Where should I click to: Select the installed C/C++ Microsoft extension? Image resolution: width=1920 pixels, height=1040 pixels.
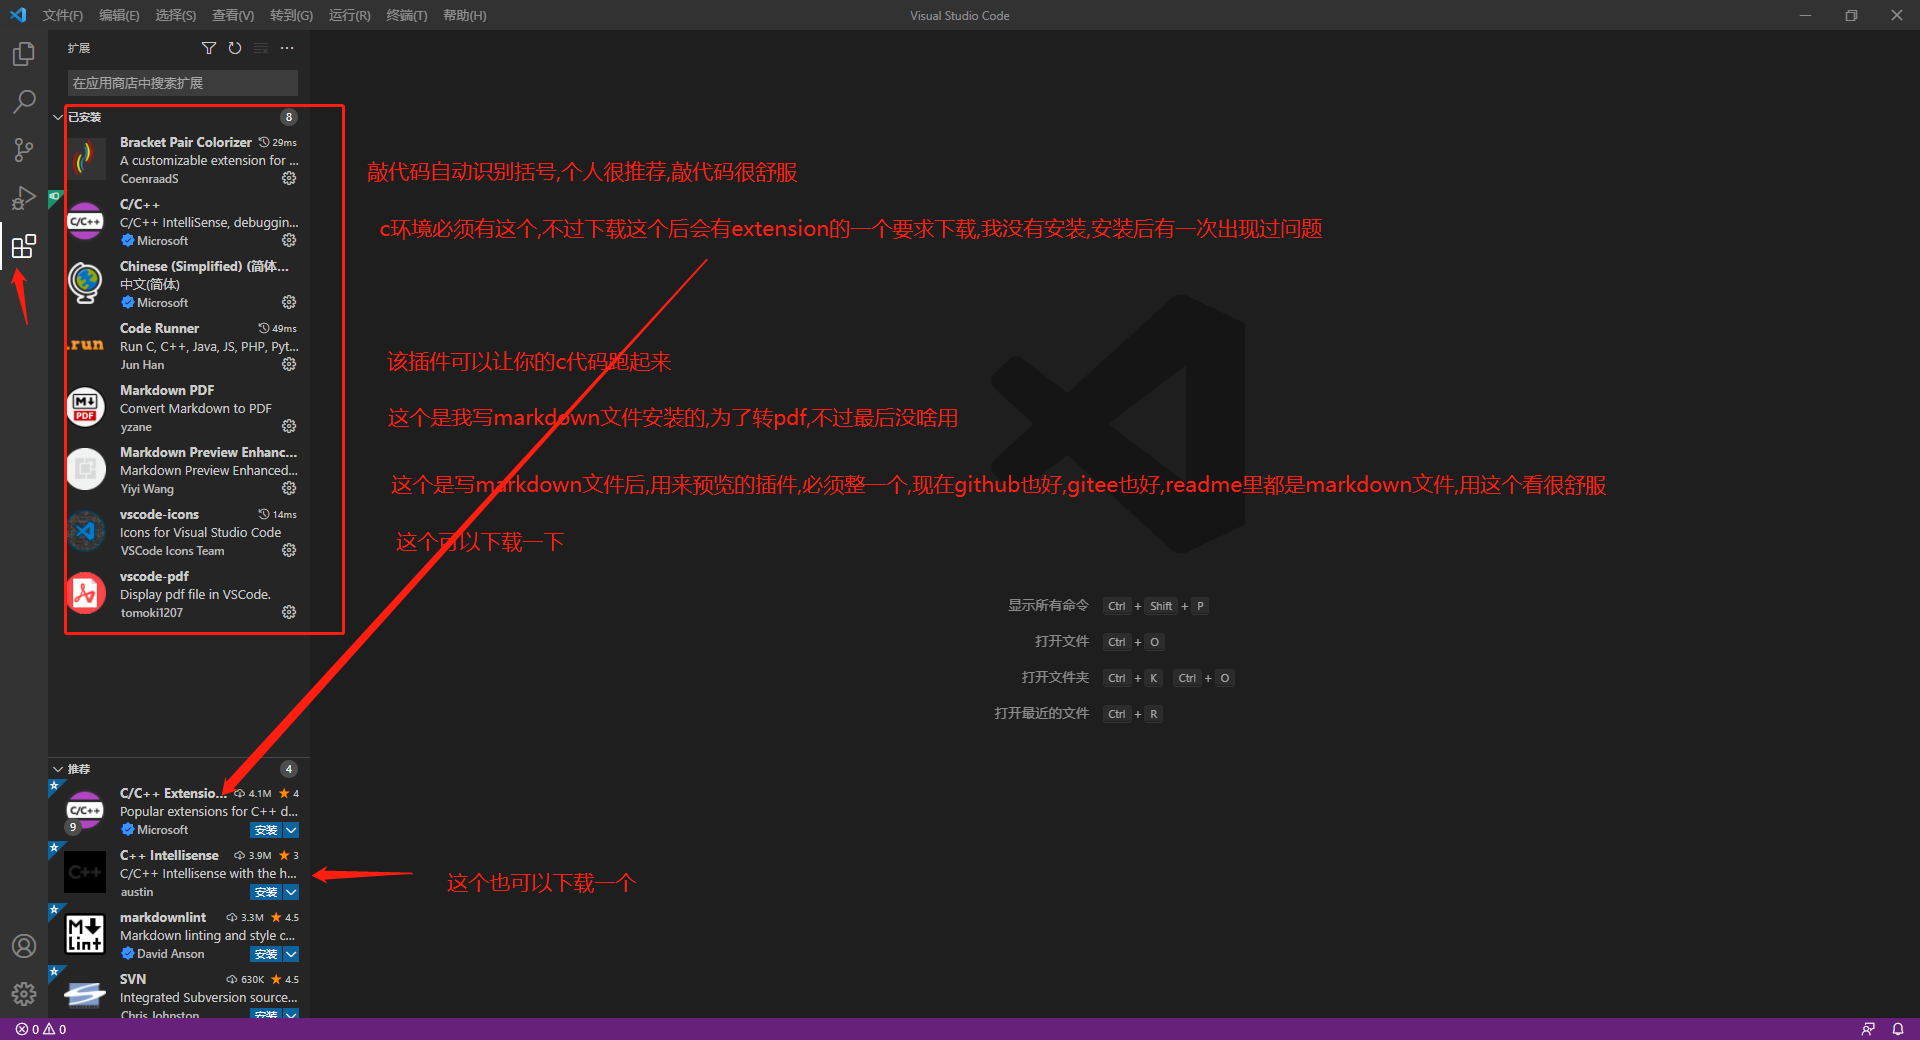click(x=179, y=222)
